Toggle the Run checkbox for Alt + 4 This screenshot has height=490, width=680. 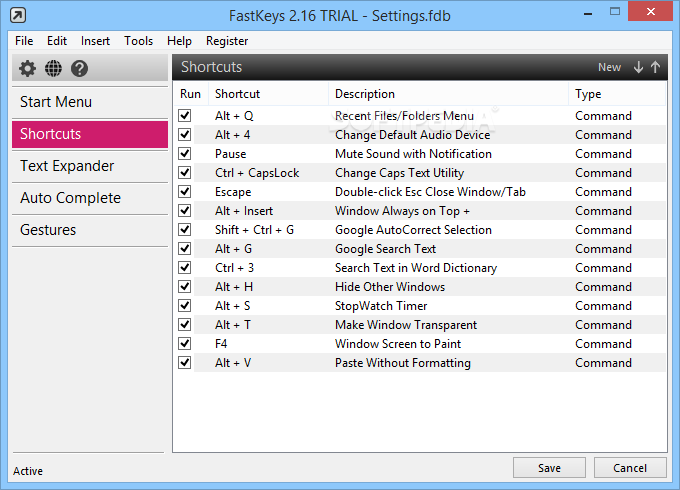point(185,134)
